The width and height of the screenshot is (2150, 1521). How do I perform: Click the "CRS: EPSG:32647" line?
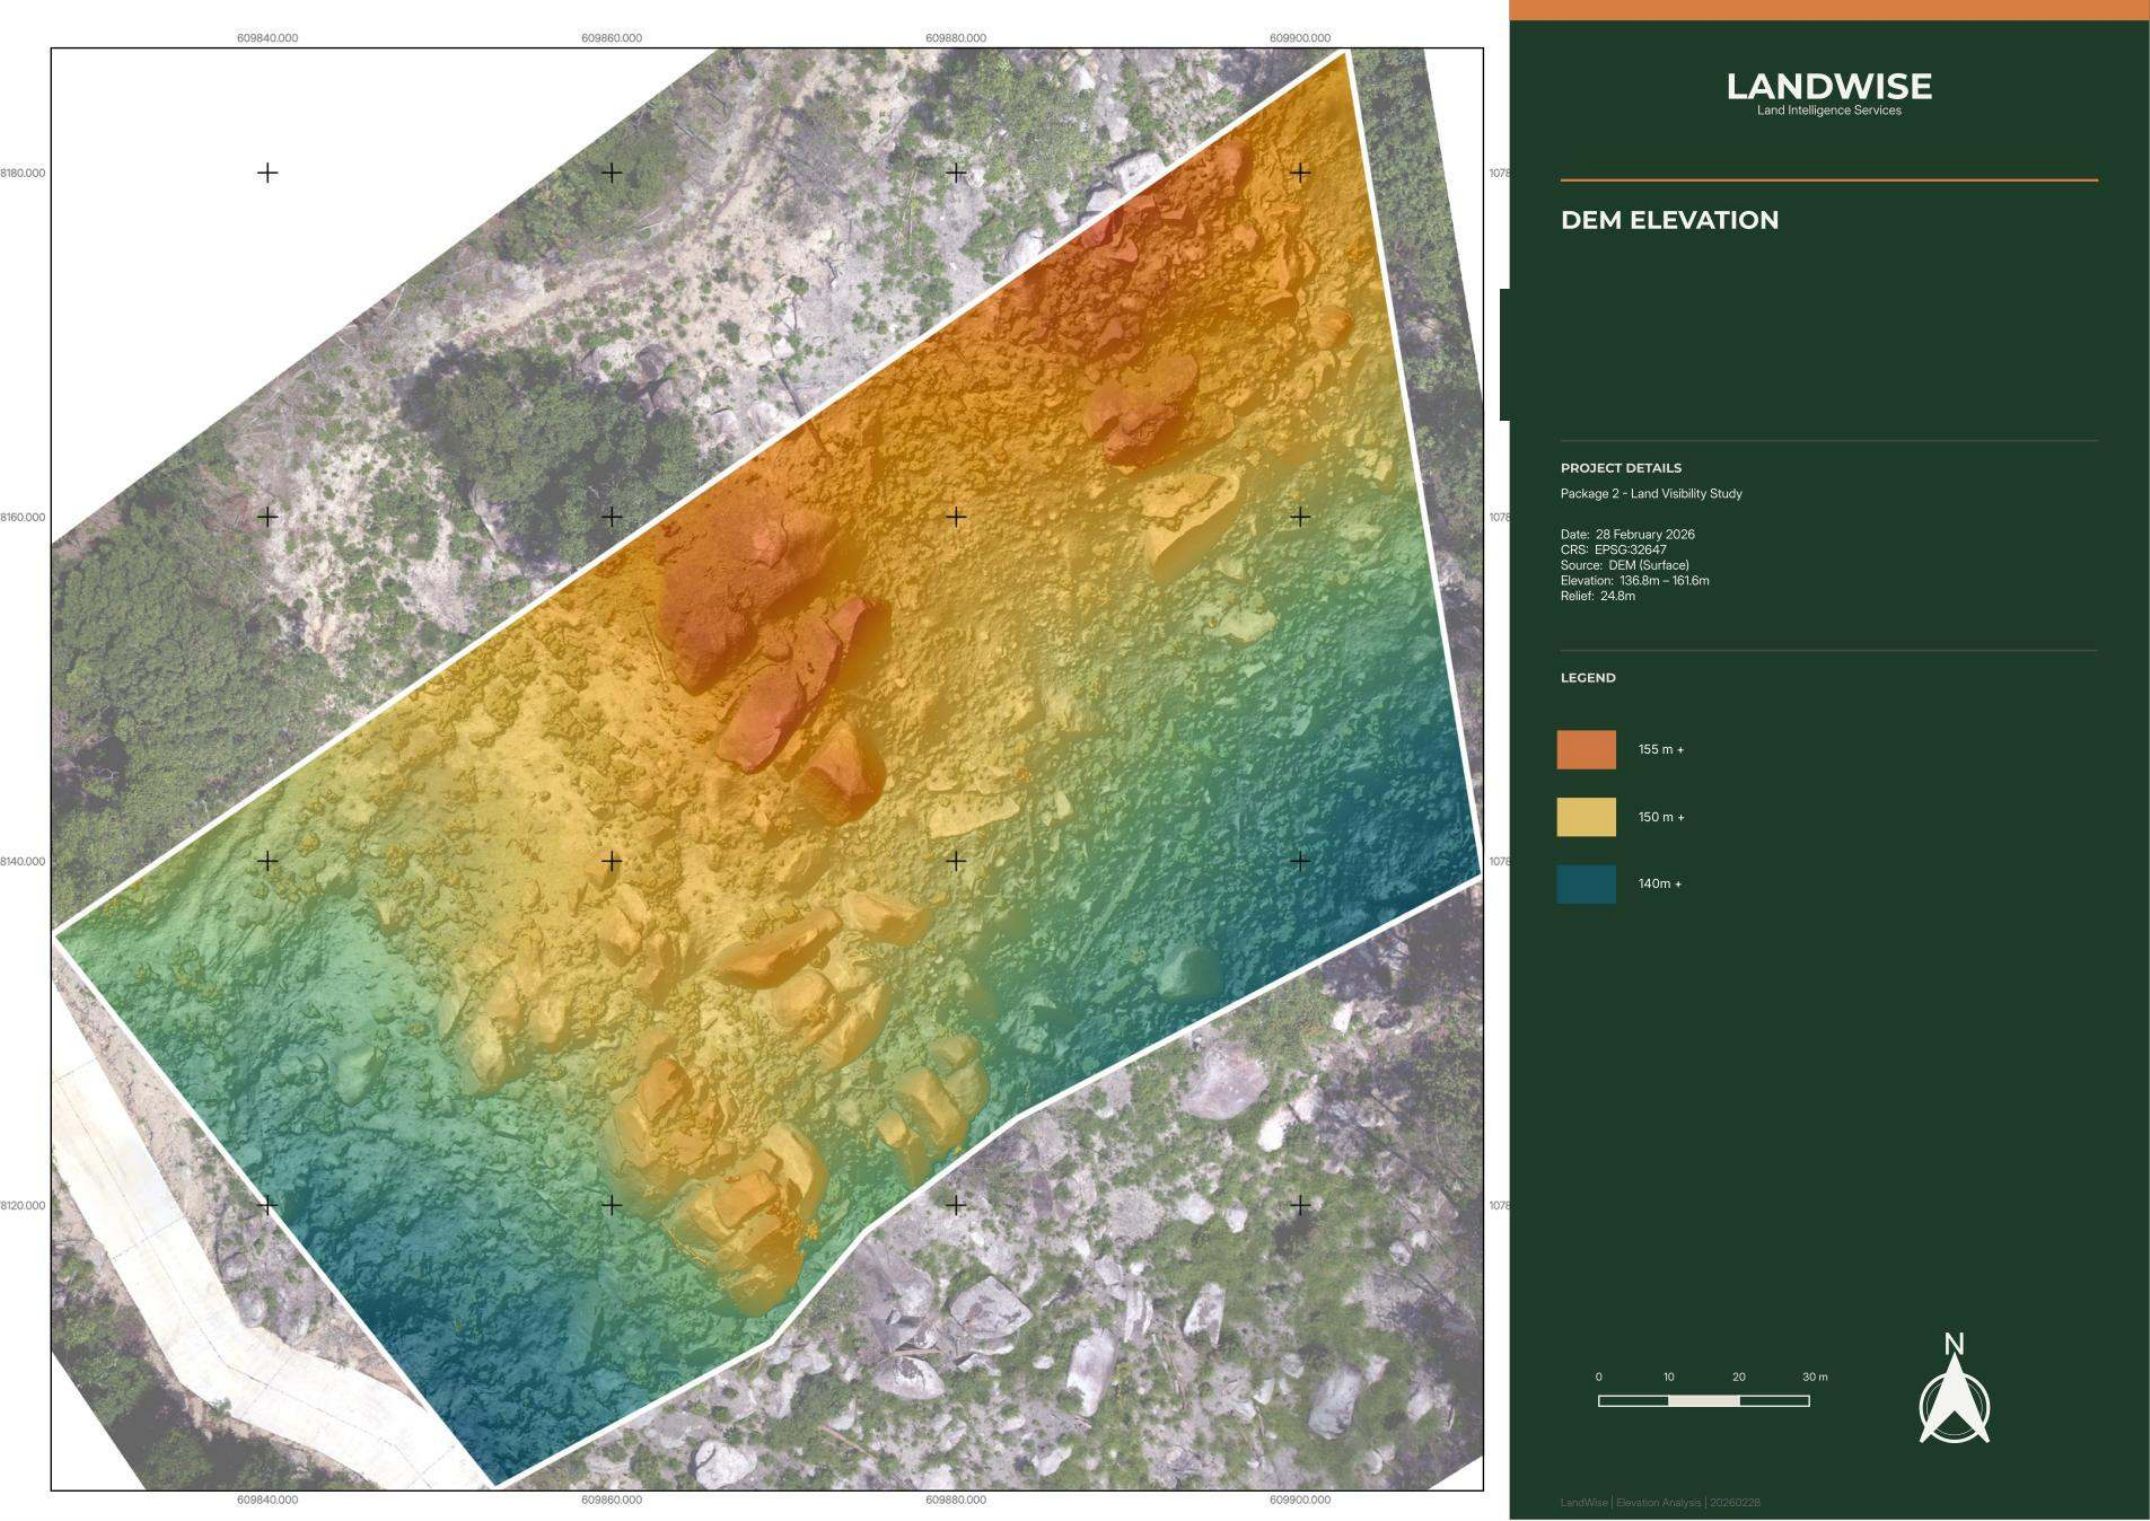[1613, 550]
